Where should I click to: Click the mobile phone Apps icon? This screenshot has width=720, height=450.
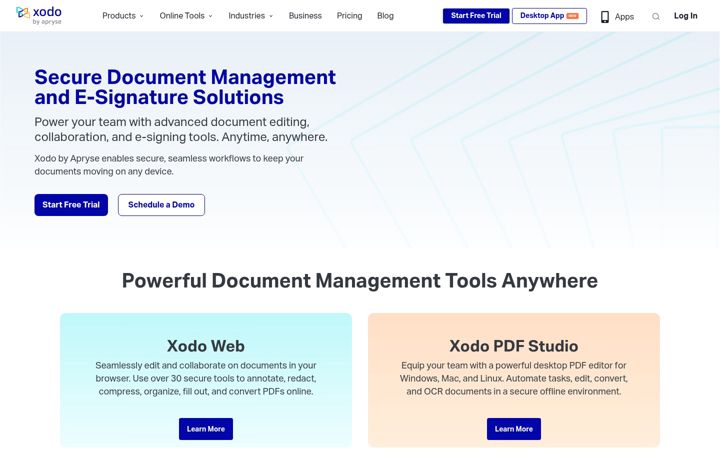(605, 17)
